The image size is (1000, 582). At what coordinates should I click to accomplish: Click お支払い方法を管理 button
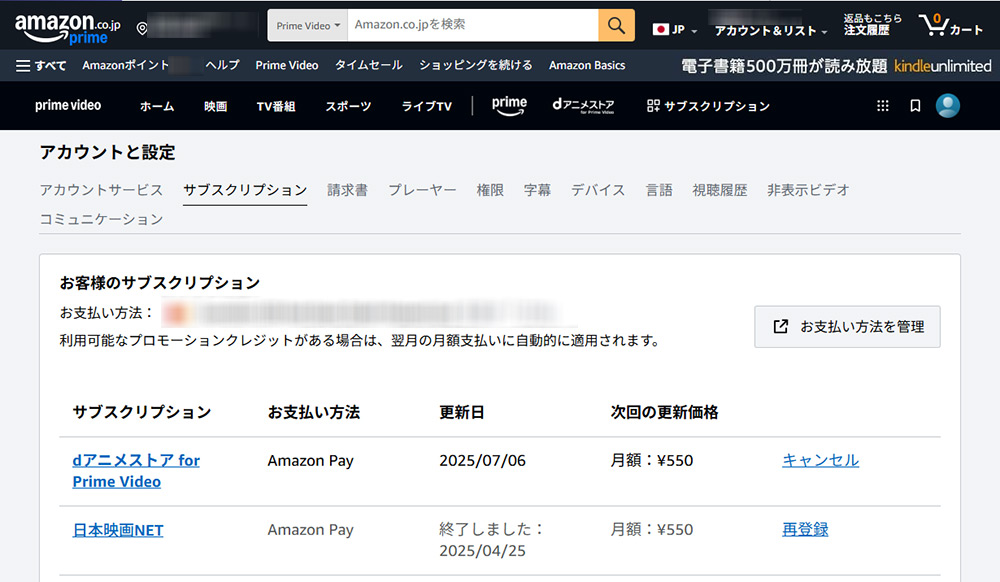(x=847, y=326)
